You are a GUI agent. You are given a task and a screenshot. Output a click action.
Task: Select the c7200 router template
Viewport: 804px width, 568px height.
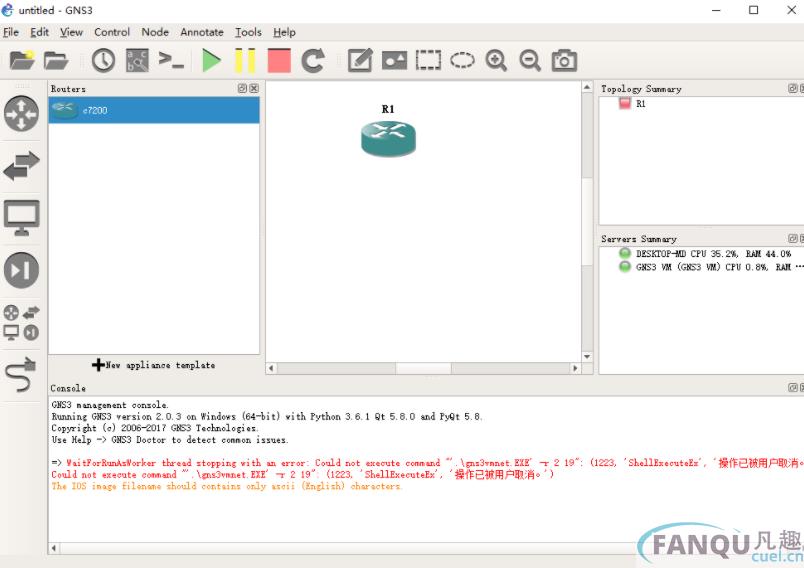click(154, 110)
